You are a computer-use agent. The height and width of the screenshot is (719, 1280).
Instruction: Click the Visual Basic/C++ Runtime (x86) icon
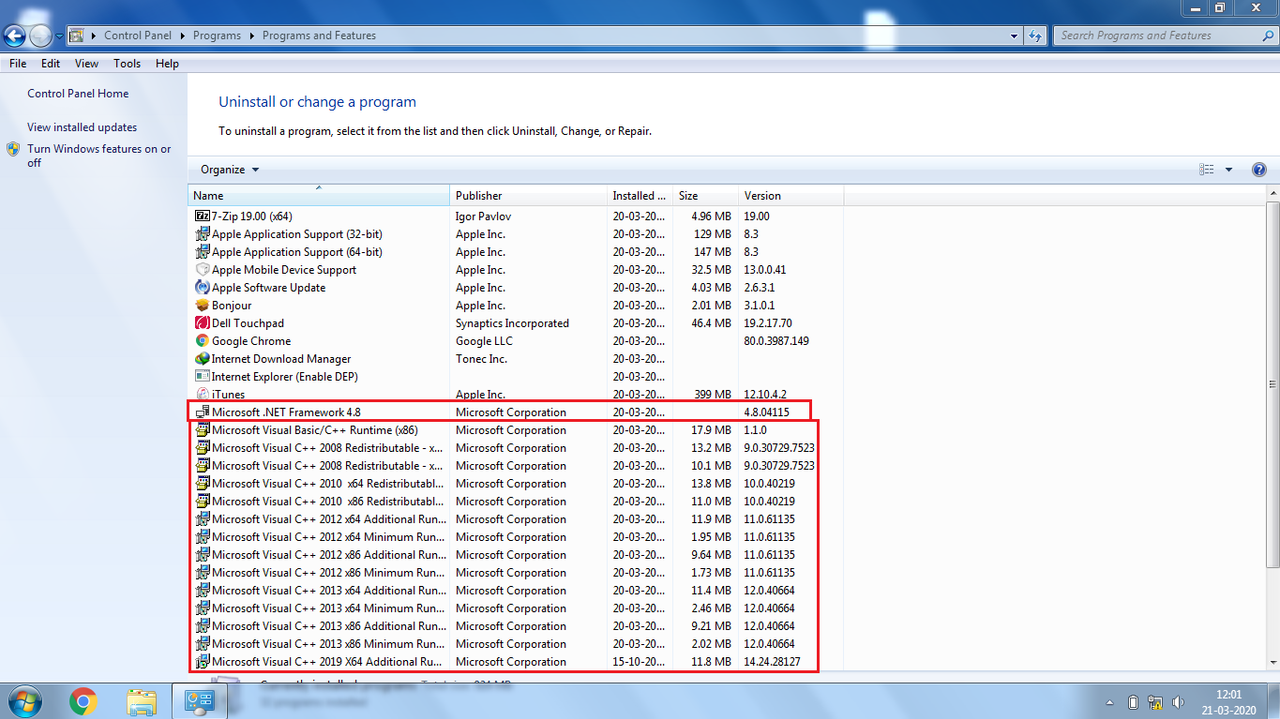click(202, 430)
